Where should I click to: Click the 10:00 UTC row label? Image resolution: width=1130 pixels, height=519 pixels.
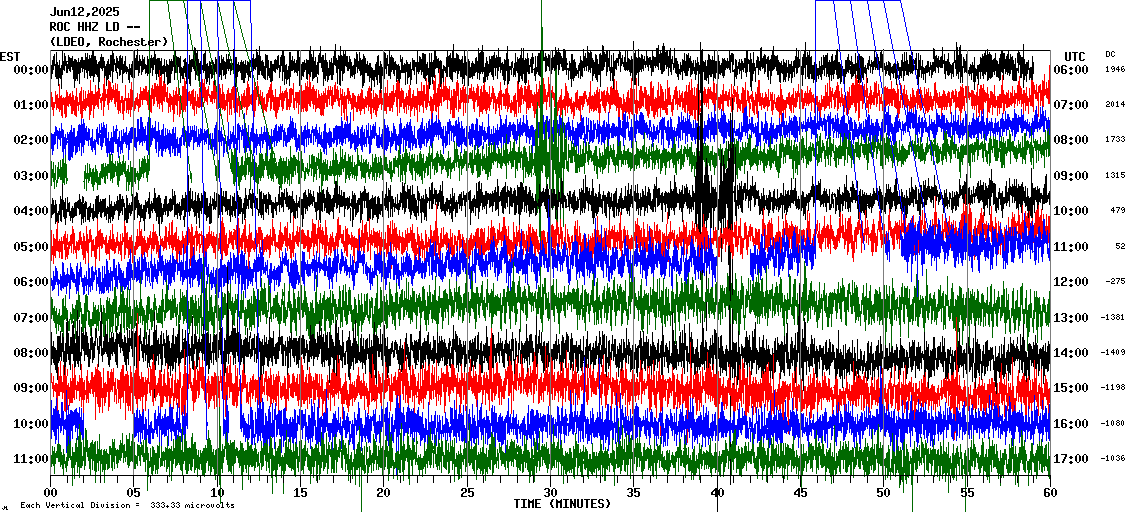[x=1071, y=211]
